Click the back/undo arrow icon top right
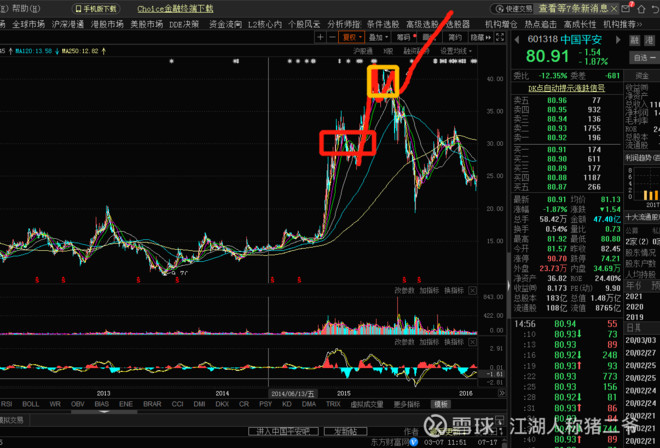The height and width of the screenshot is (448, 660). click(x=656, y=8)
